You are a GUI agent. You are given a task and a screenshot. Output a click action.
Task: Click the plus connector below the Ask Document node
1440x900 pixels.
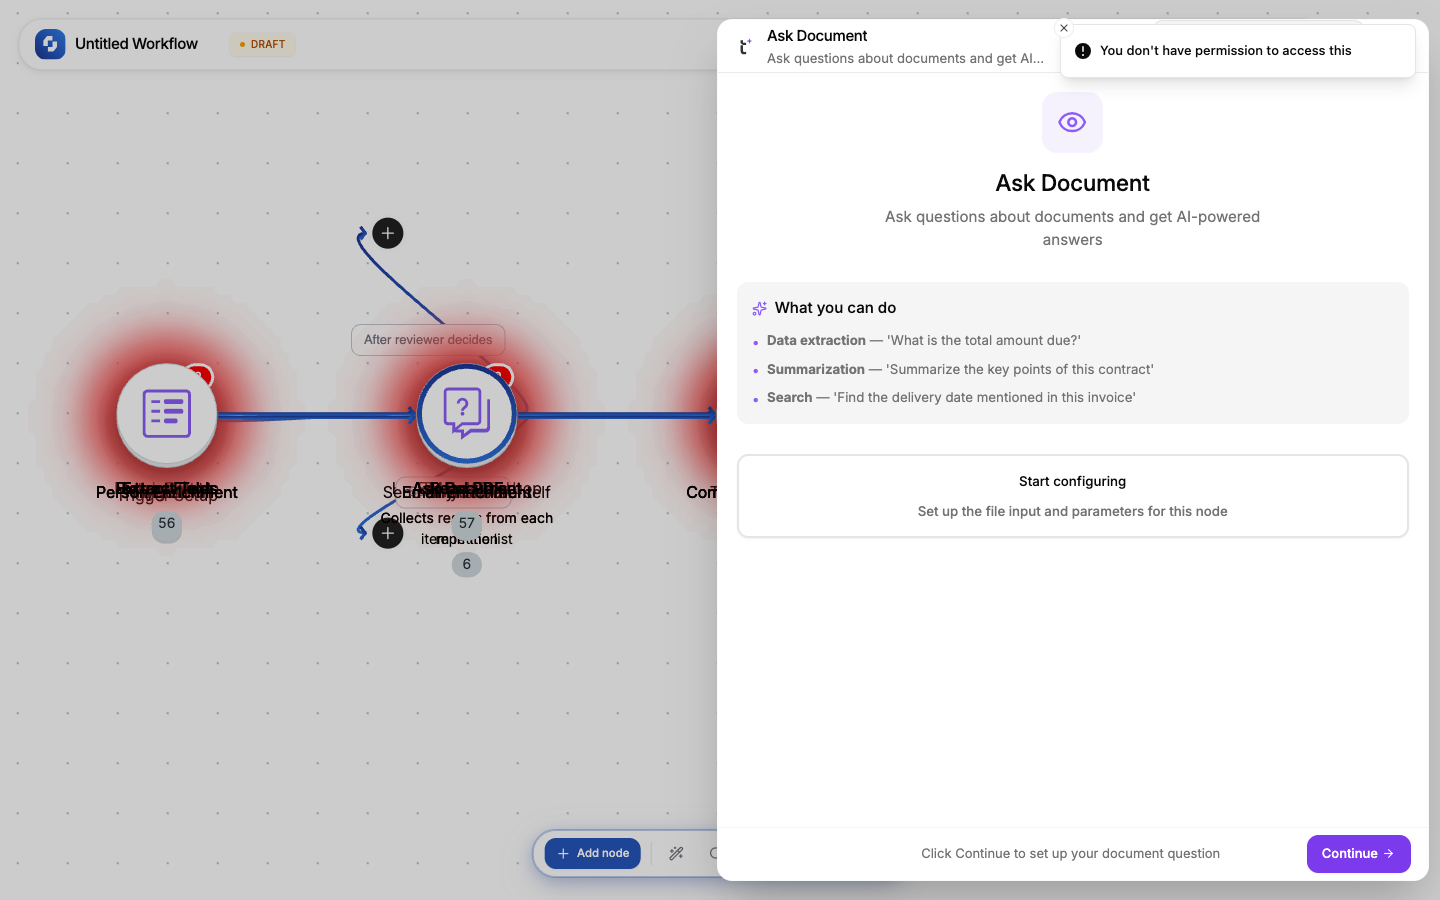click(x=388, y=533)
